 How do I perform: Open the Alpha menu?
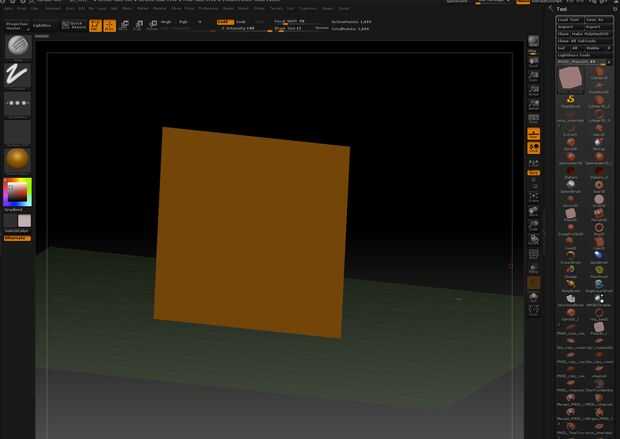pyautogui.click(x=8, y=8)
